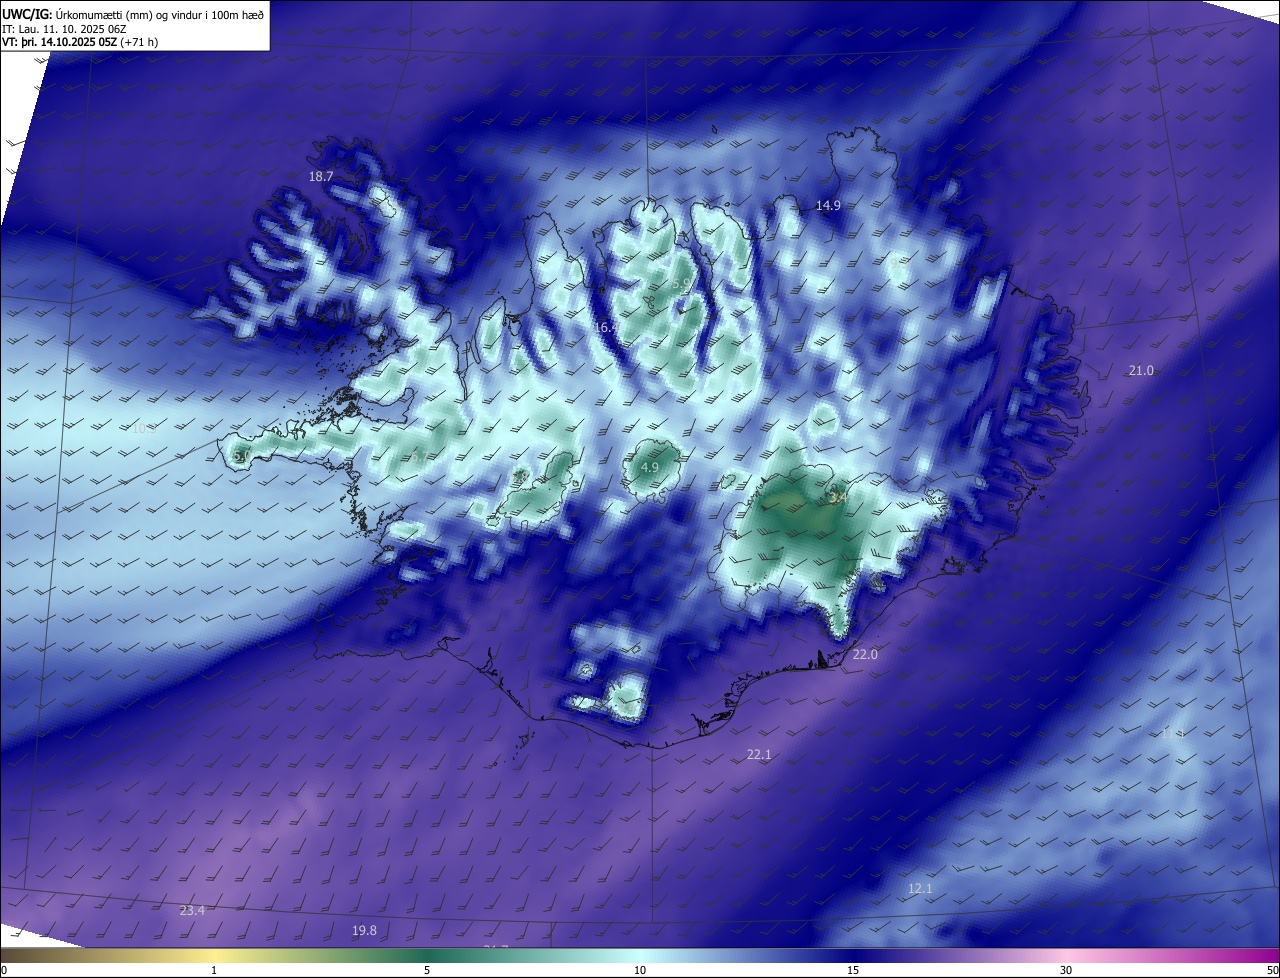Click the 22.0 value near the southeast coast
This screenshot has width=1280, height=978.
pos(865,654)
